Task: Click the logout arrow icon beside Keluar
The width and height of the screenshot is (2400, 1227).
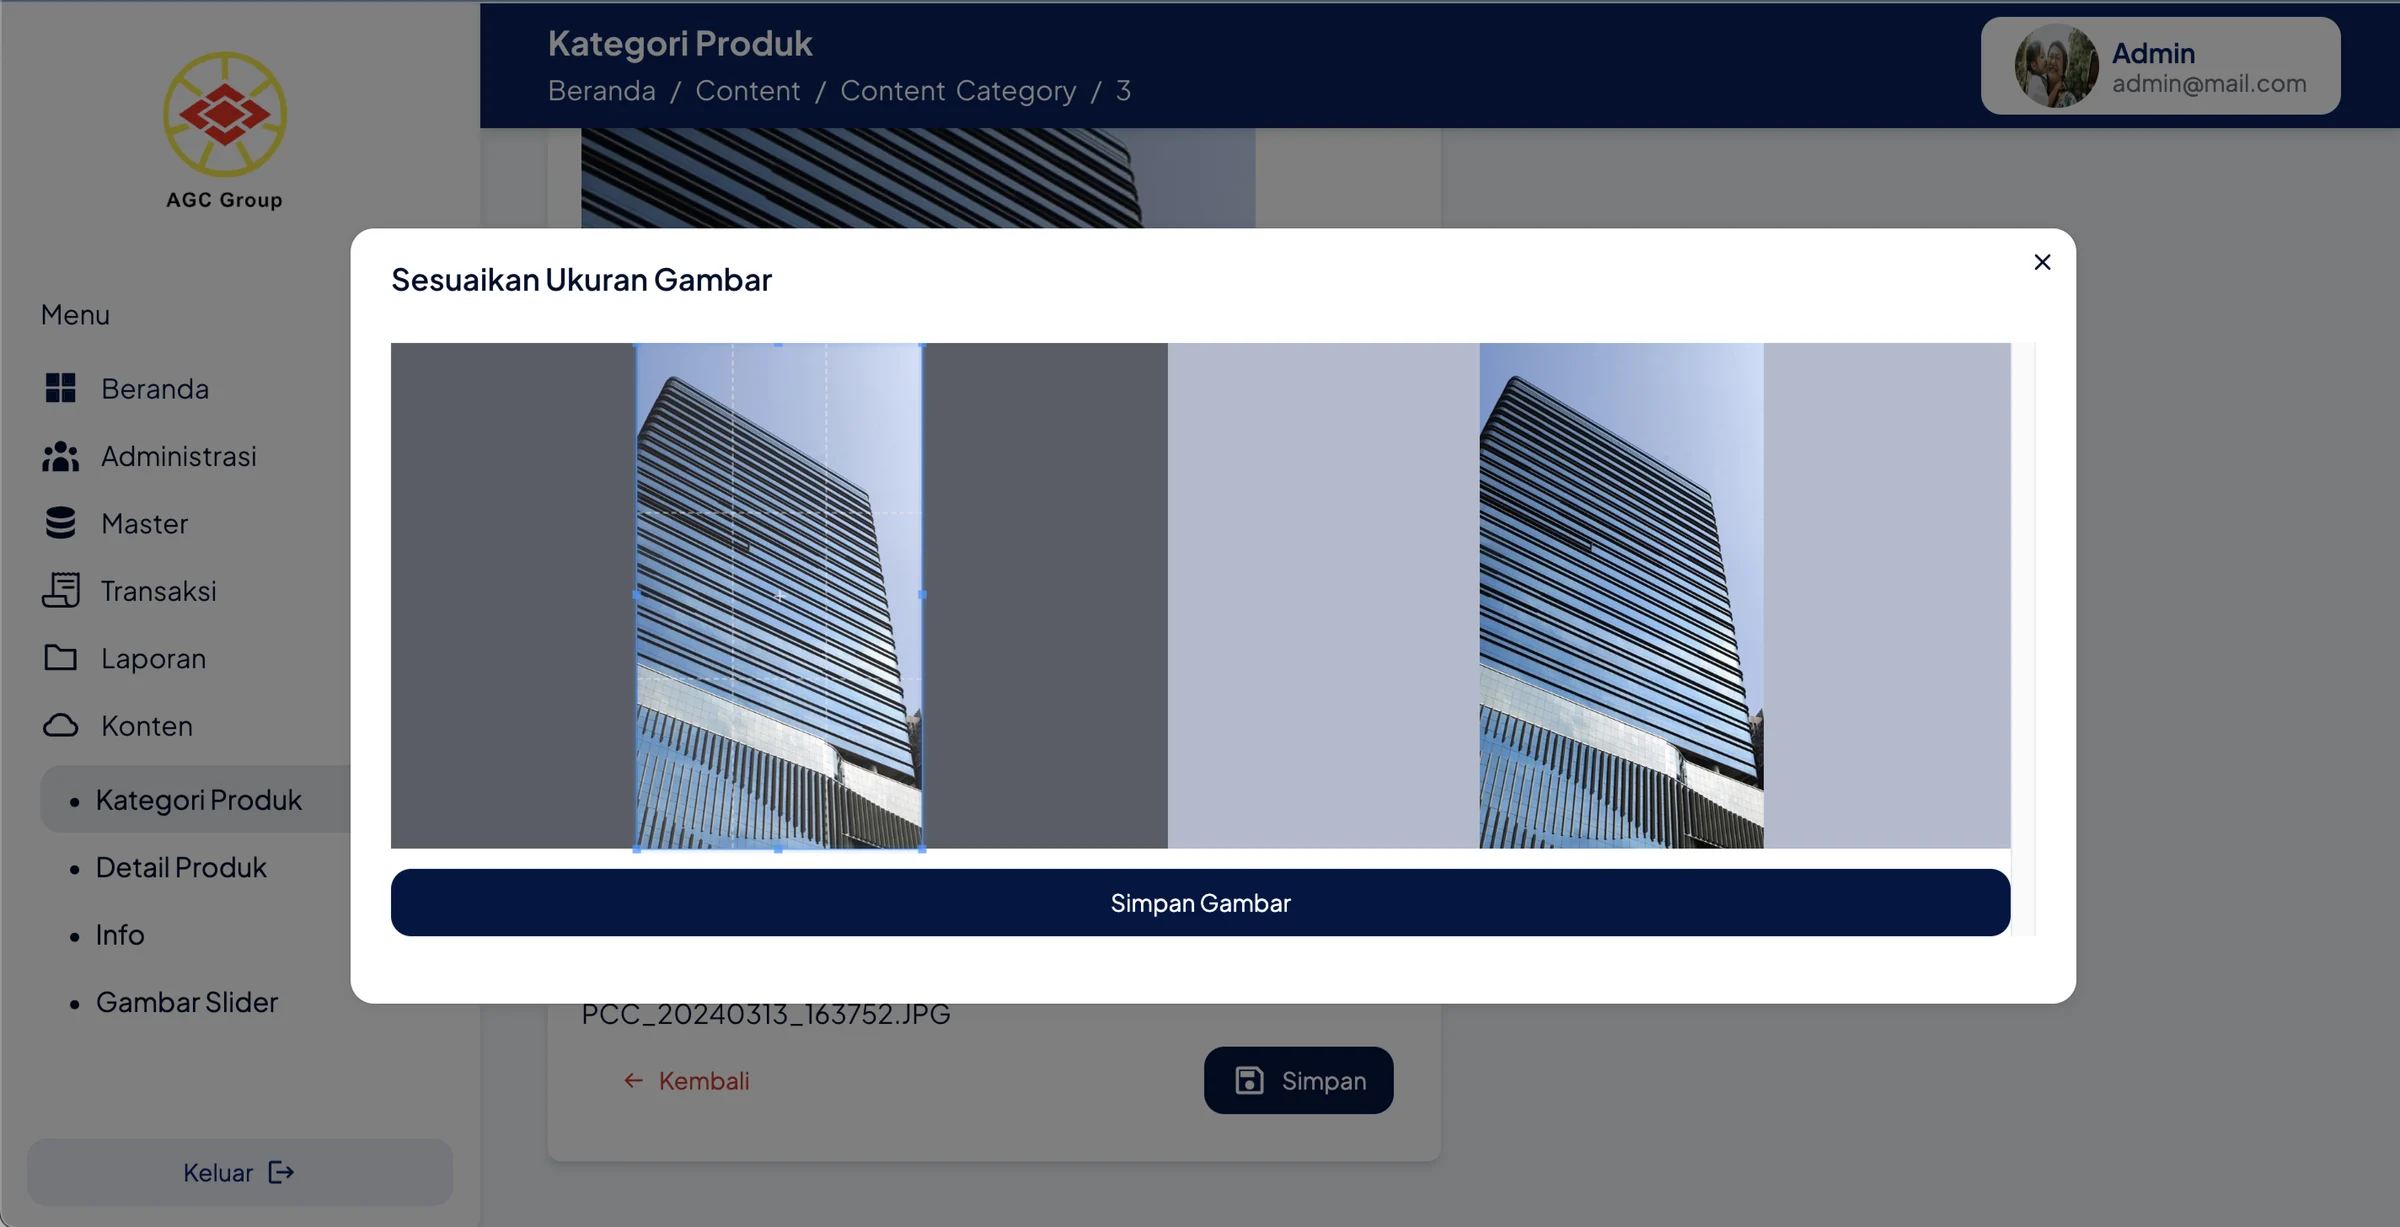Action: [281, 1172]
